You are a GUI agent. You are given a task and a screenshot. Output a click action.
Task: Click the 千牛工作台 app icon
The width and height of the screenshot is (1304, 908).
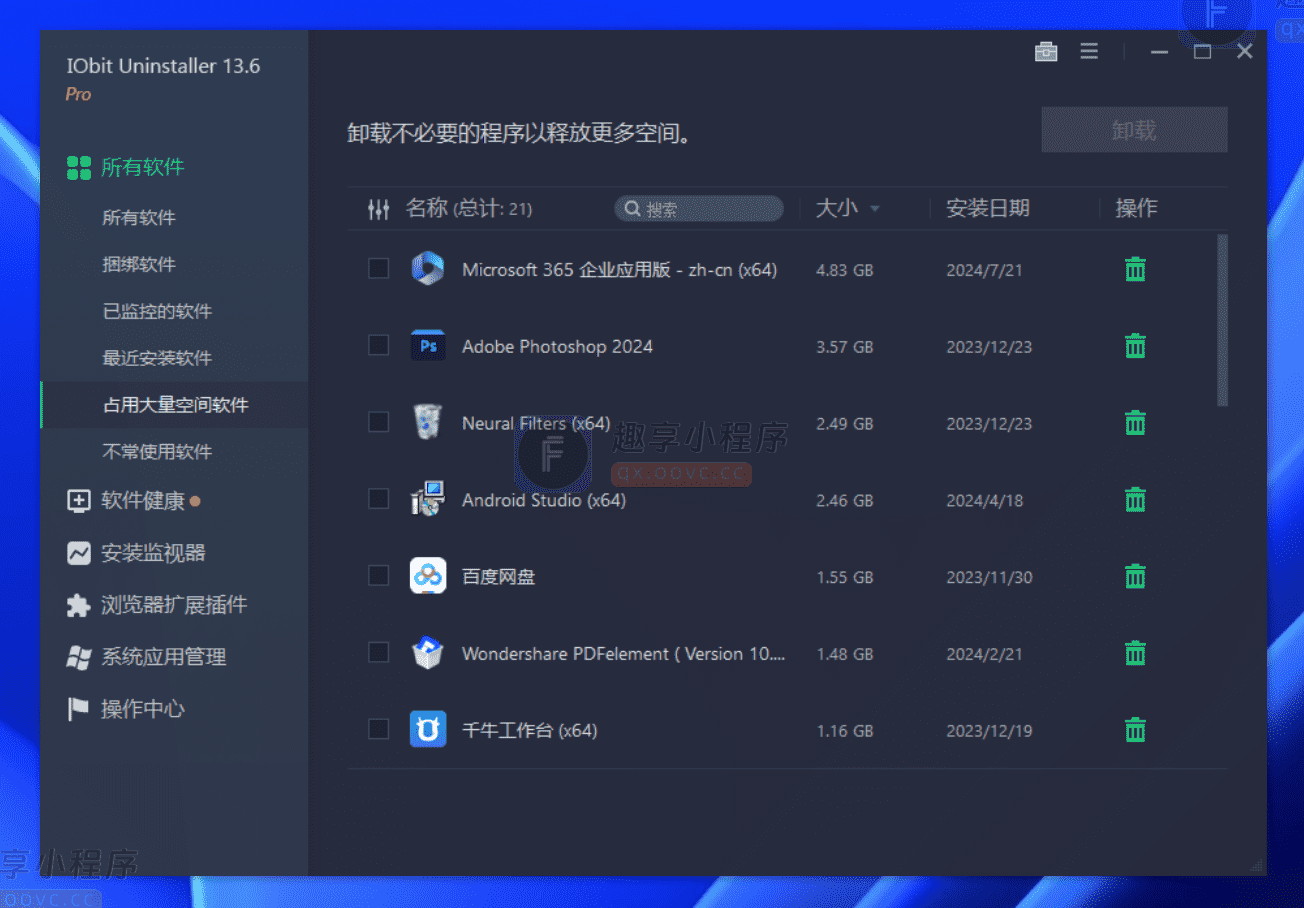pos(428,730)
